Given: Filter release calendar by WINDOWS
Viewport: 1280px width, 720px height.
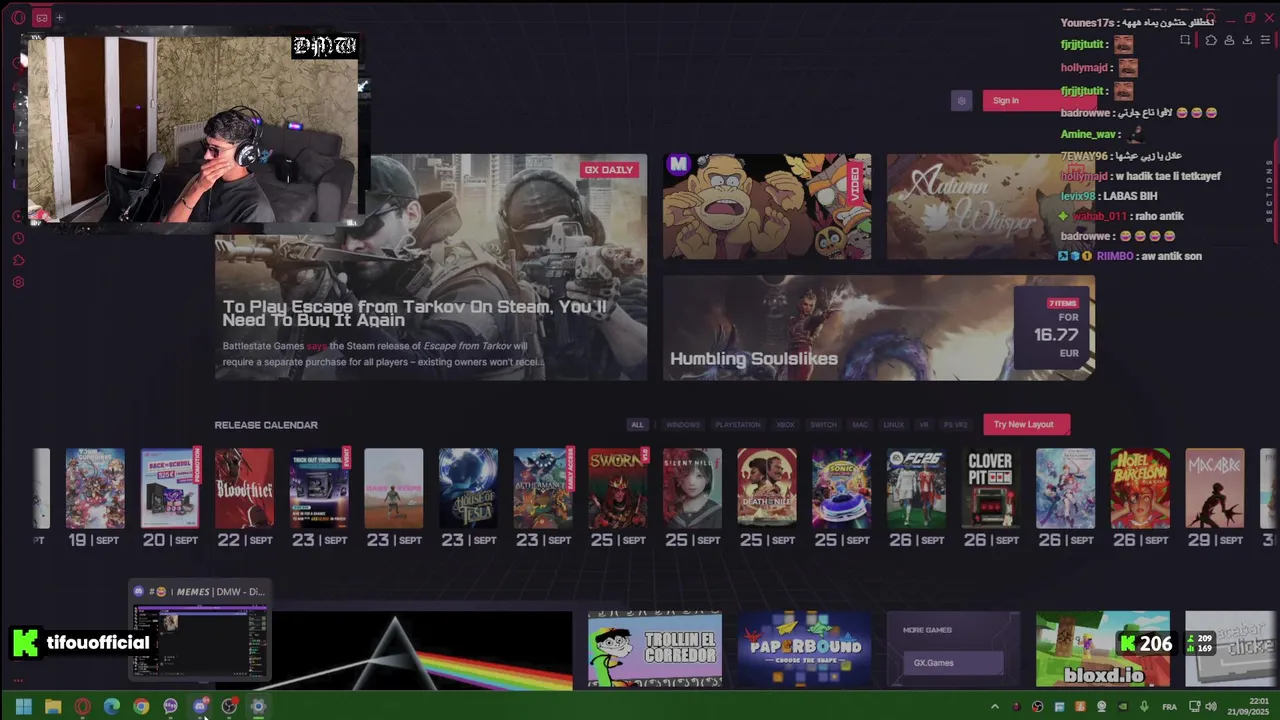Looking at the screenshot, I should (x=683, y=425).
